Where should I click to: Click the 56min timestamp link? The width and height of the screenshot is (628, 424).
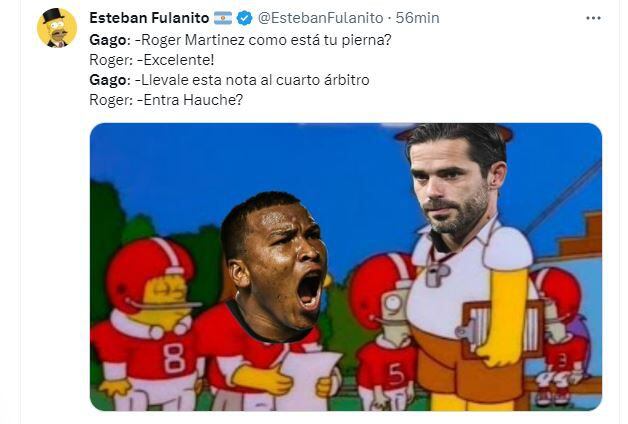pyautogui.click(x=417, y=18)
